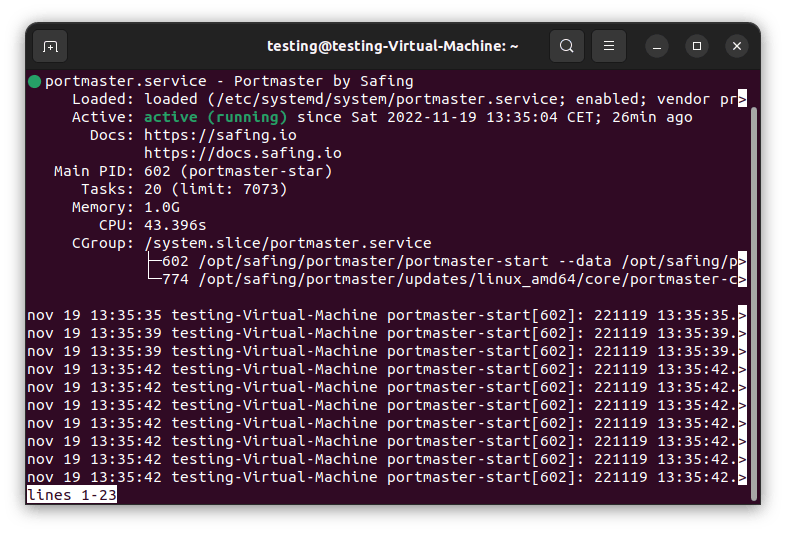Viewport: 786px width, 533px height.
Task: Open a new terminal tab
Action: point(50,47)
